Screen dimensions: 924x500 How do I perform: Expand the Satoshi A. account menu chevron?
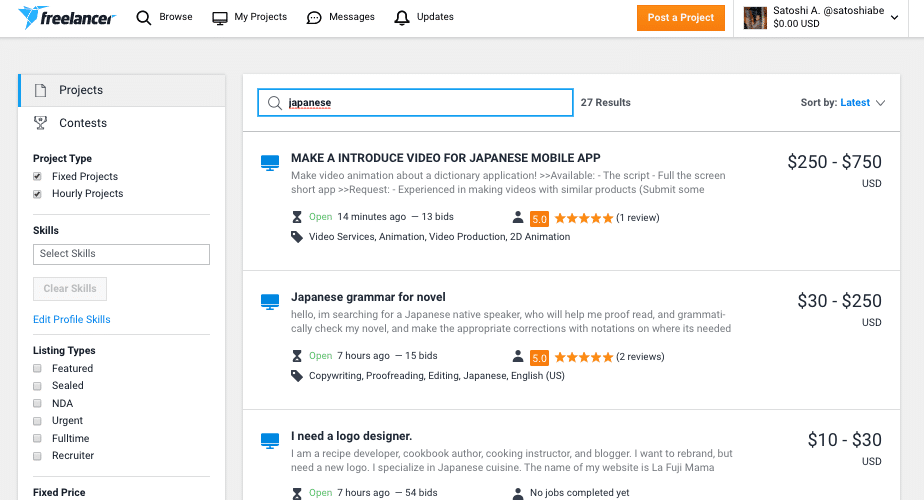pos(895,18)
